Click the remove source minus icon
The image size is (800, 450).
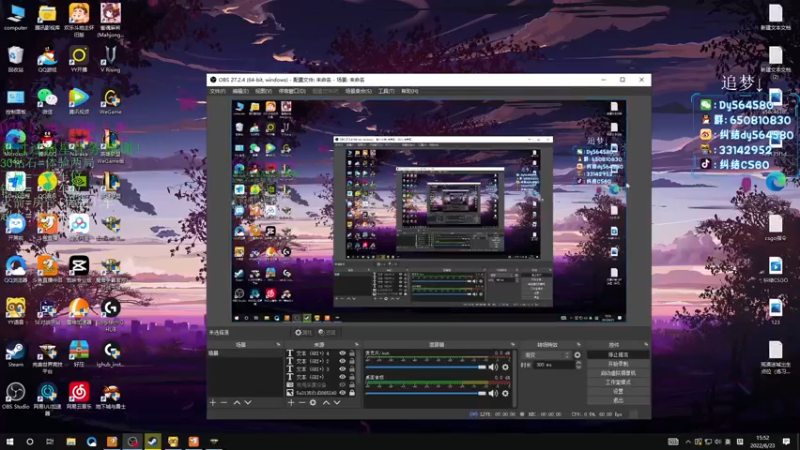[301, 402]
